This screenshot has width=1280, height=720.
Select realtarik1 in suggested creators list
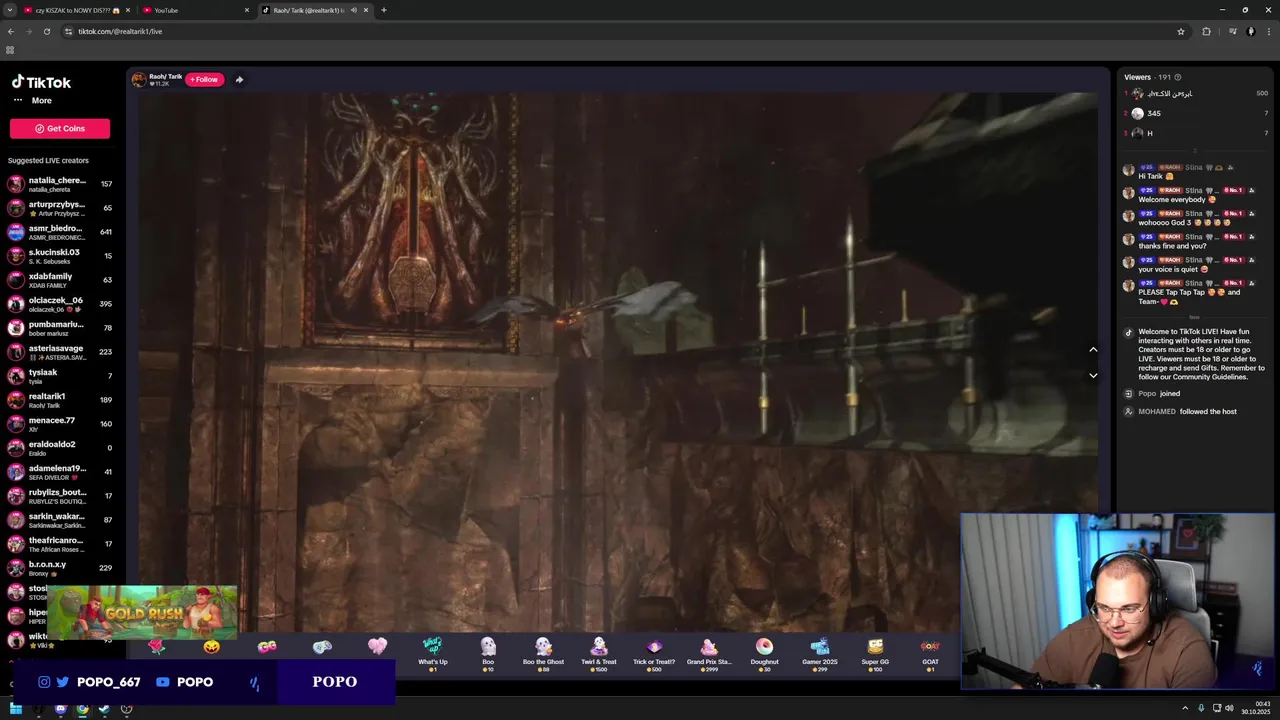pyautogui.click(x=60, y=400)
